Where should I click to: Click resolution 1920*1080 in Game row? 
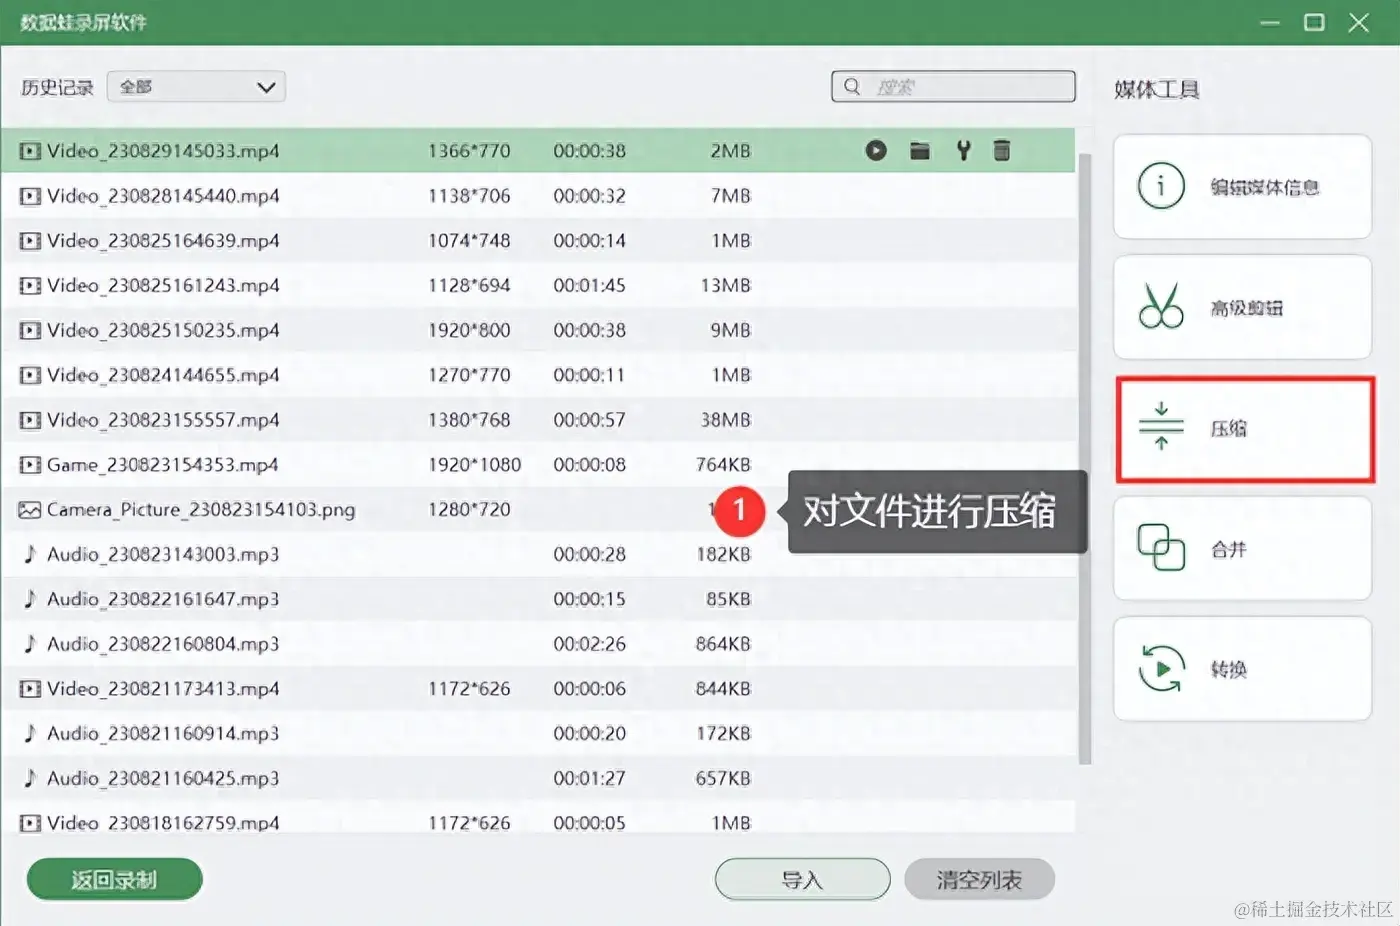[x=475, y=465]
